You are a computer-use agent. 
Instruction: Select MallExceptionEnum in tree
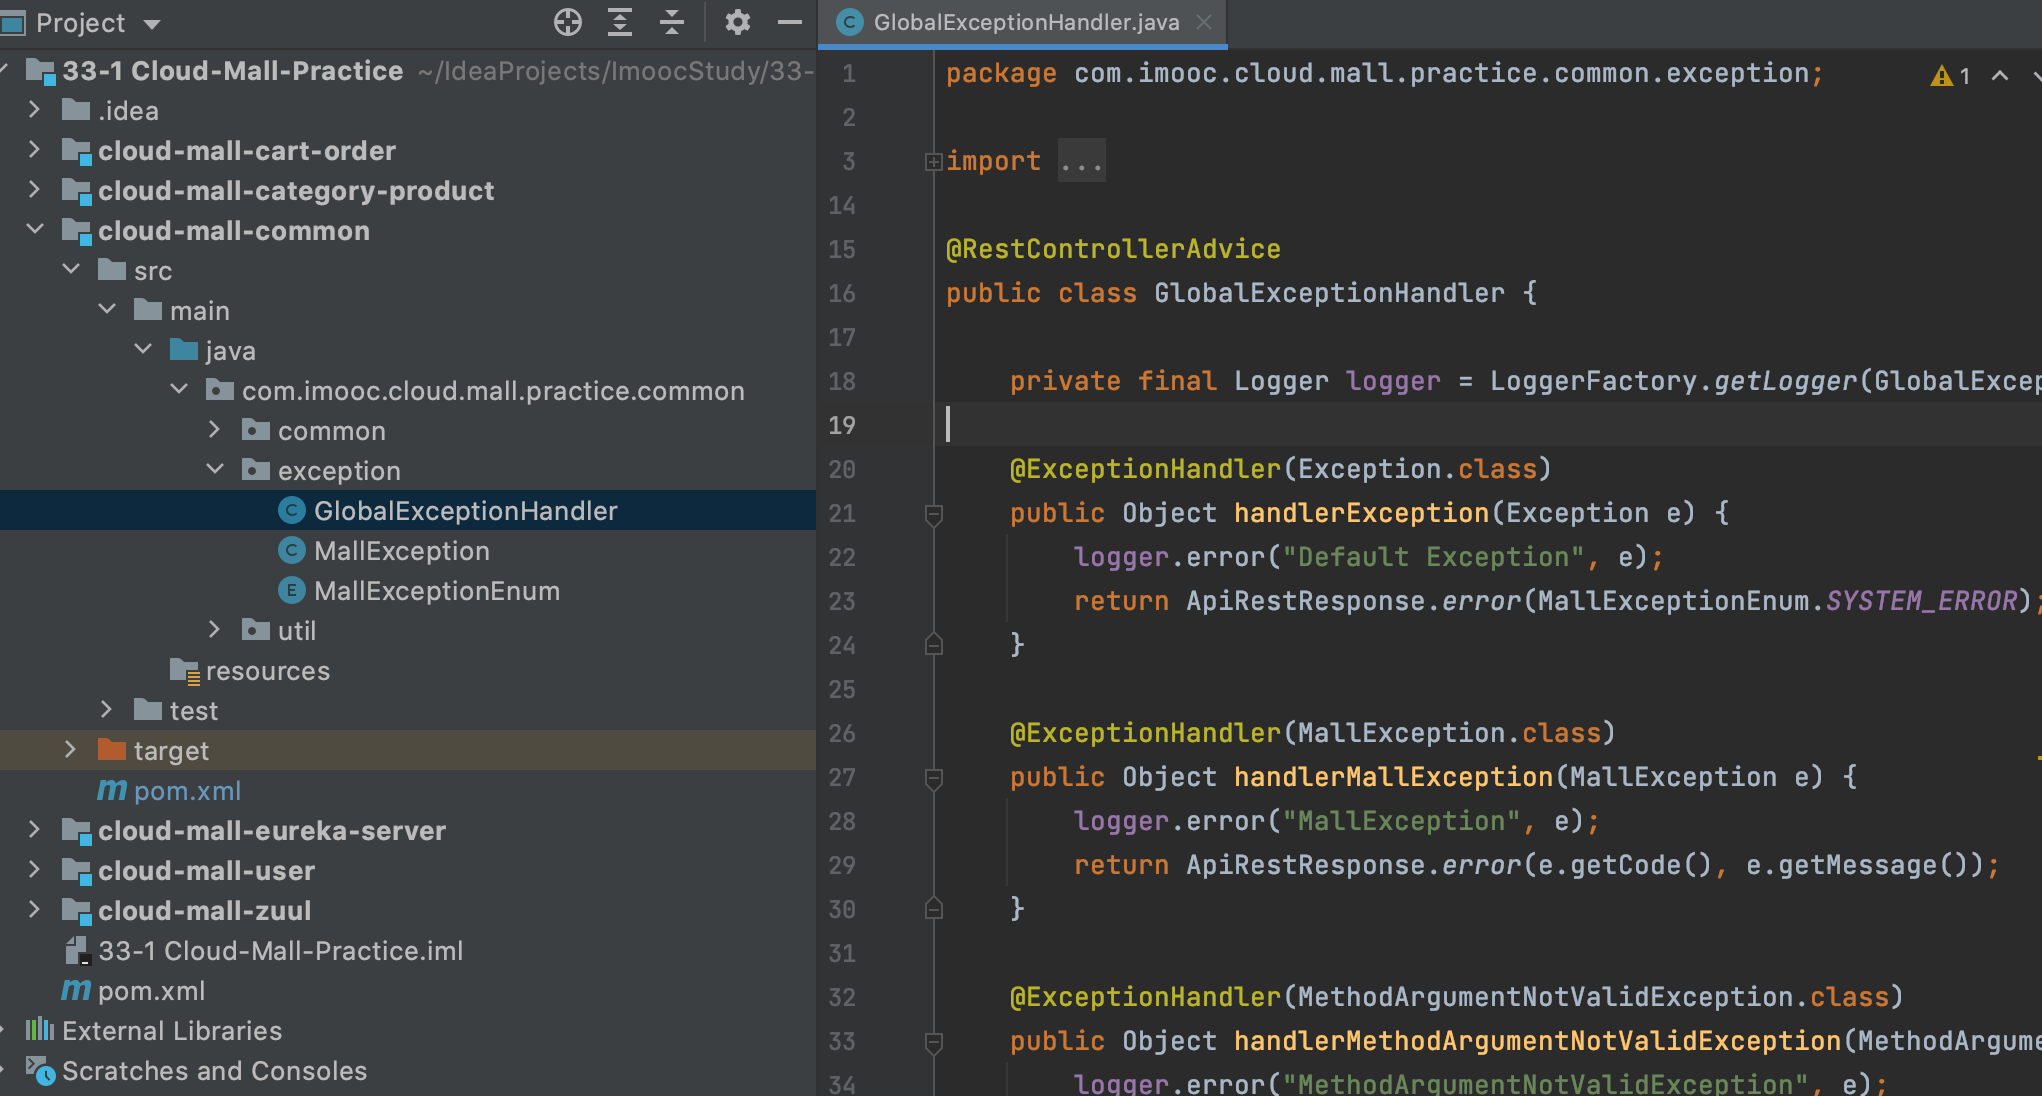point(407,590)
